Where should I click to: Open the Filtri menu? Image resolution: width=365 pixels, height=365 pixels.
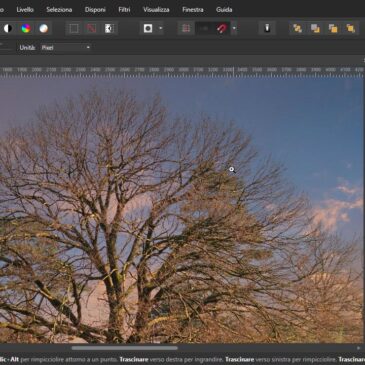pyautogui.click(x=124, y=10)
